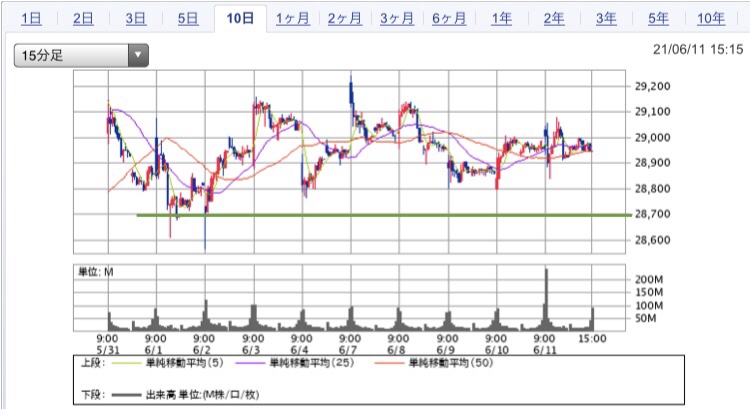
Task: Click the 200M volume axis label
Action: coord(649,279)
